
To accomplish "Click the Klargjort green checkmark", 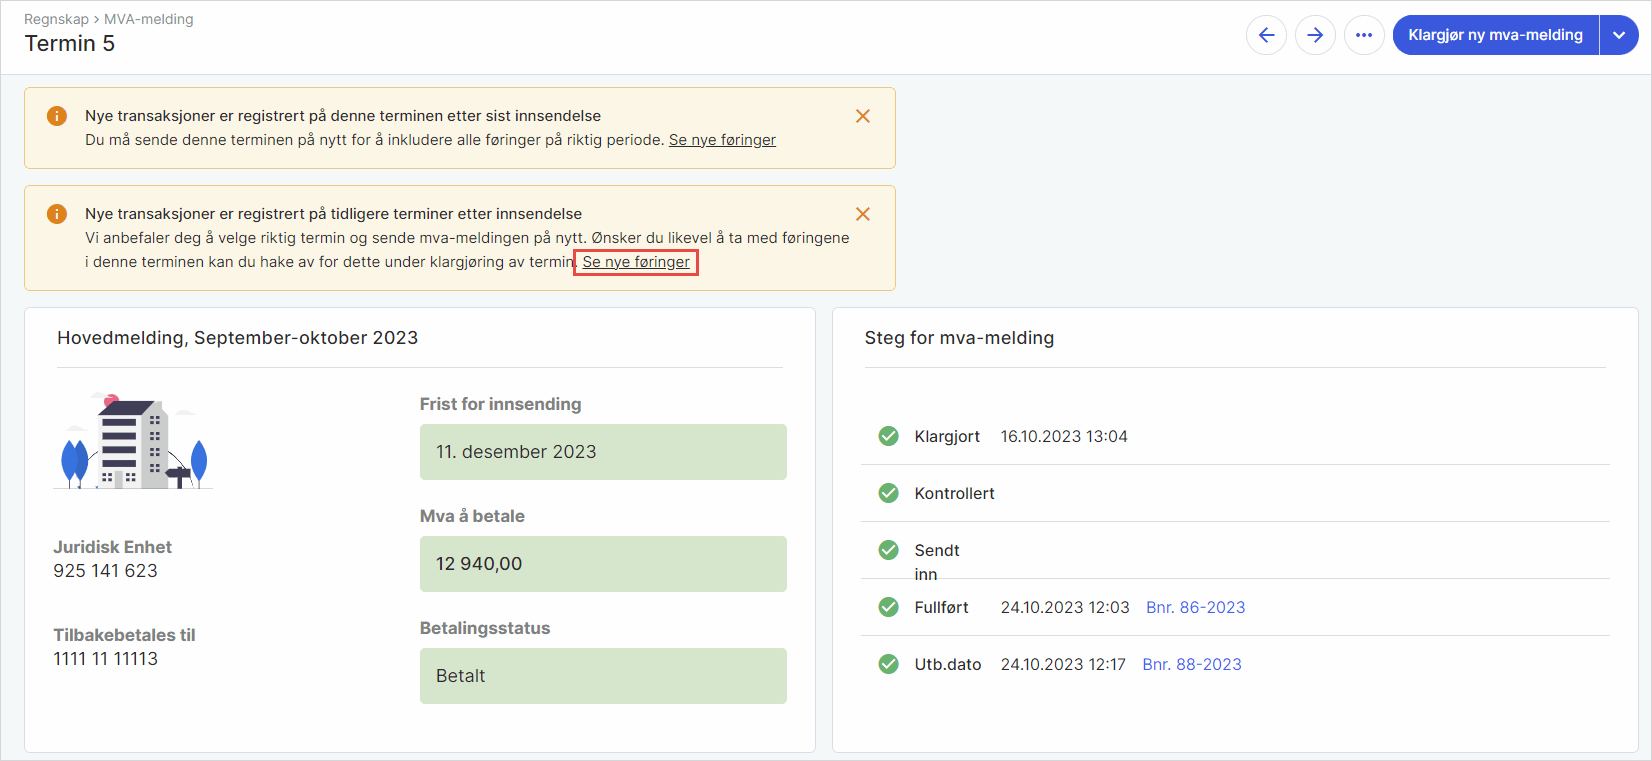I will (x=888, y=436).
